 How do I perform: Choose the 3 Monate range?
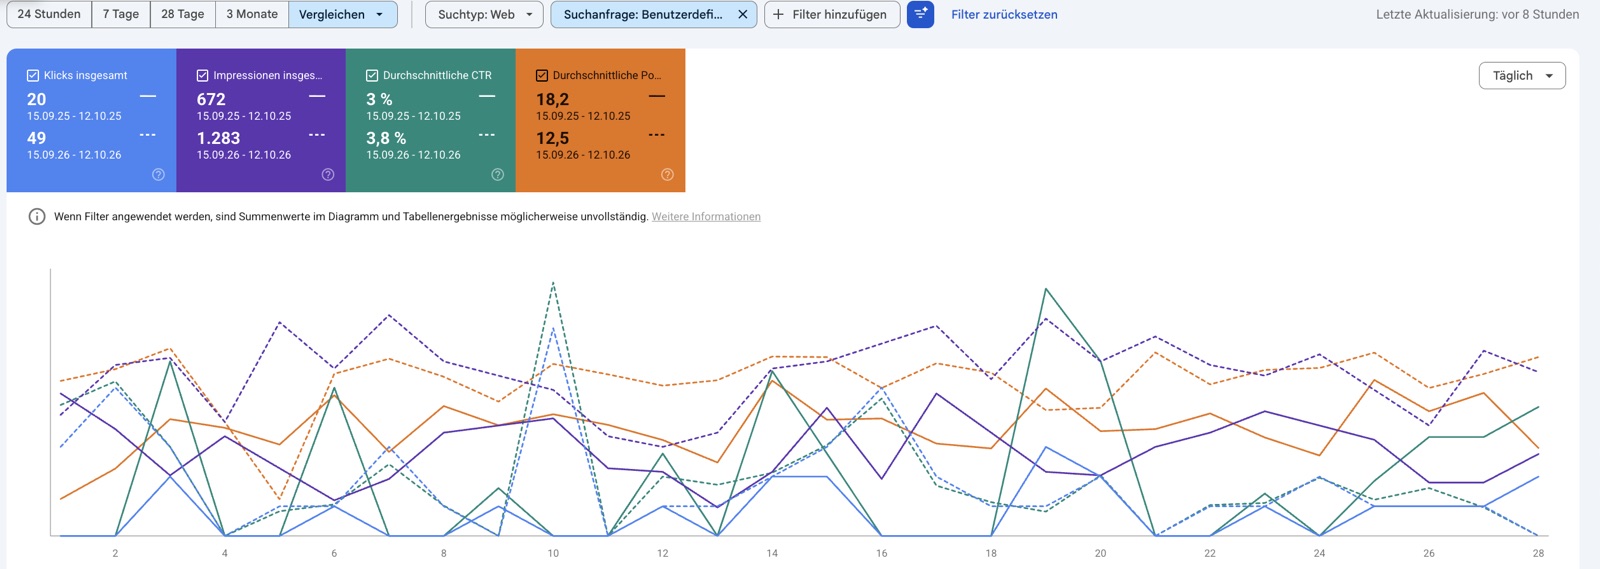click(252, 14)
